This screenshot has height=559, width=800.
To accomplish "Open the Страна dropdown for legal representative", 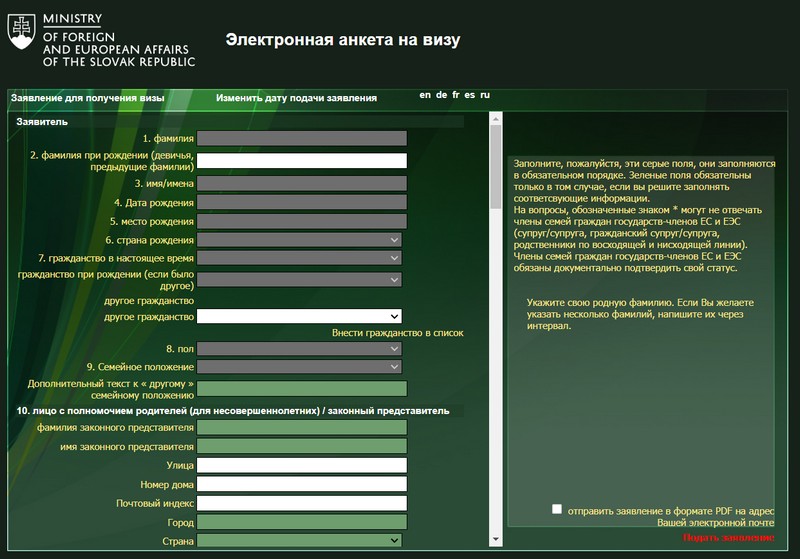I will tap(299, 540).
